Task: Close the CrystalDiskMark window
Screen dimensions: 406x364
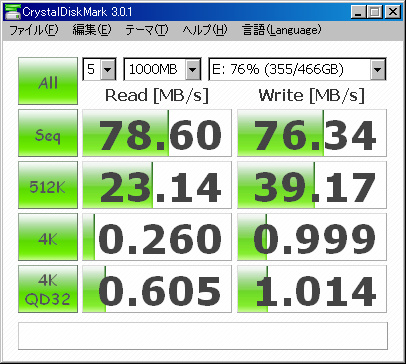Action: click(x=393, y=12)
